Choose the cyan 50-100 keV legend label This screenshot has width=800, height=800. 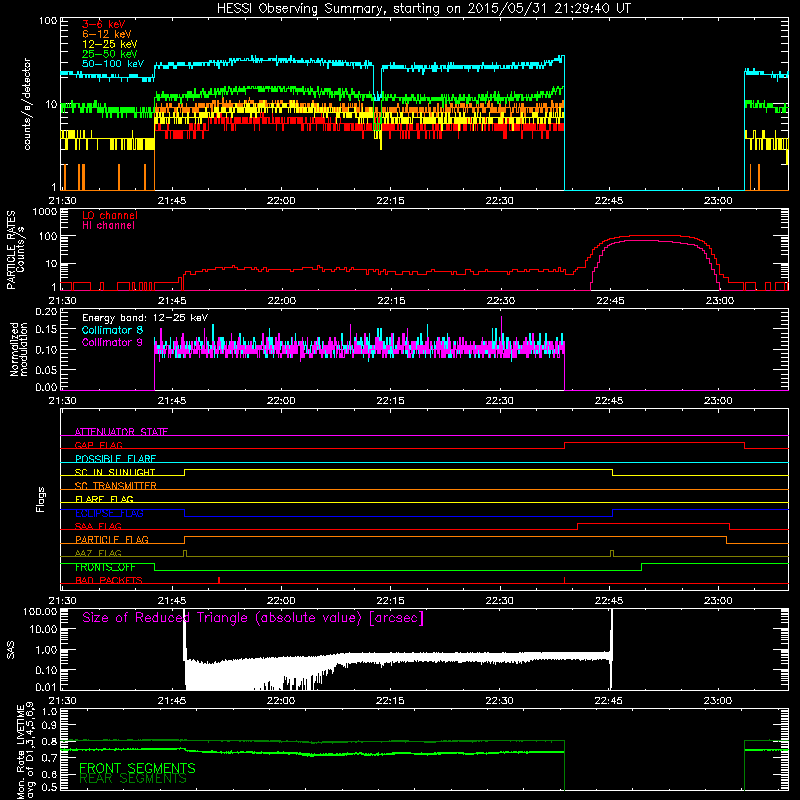click(113, 64)
